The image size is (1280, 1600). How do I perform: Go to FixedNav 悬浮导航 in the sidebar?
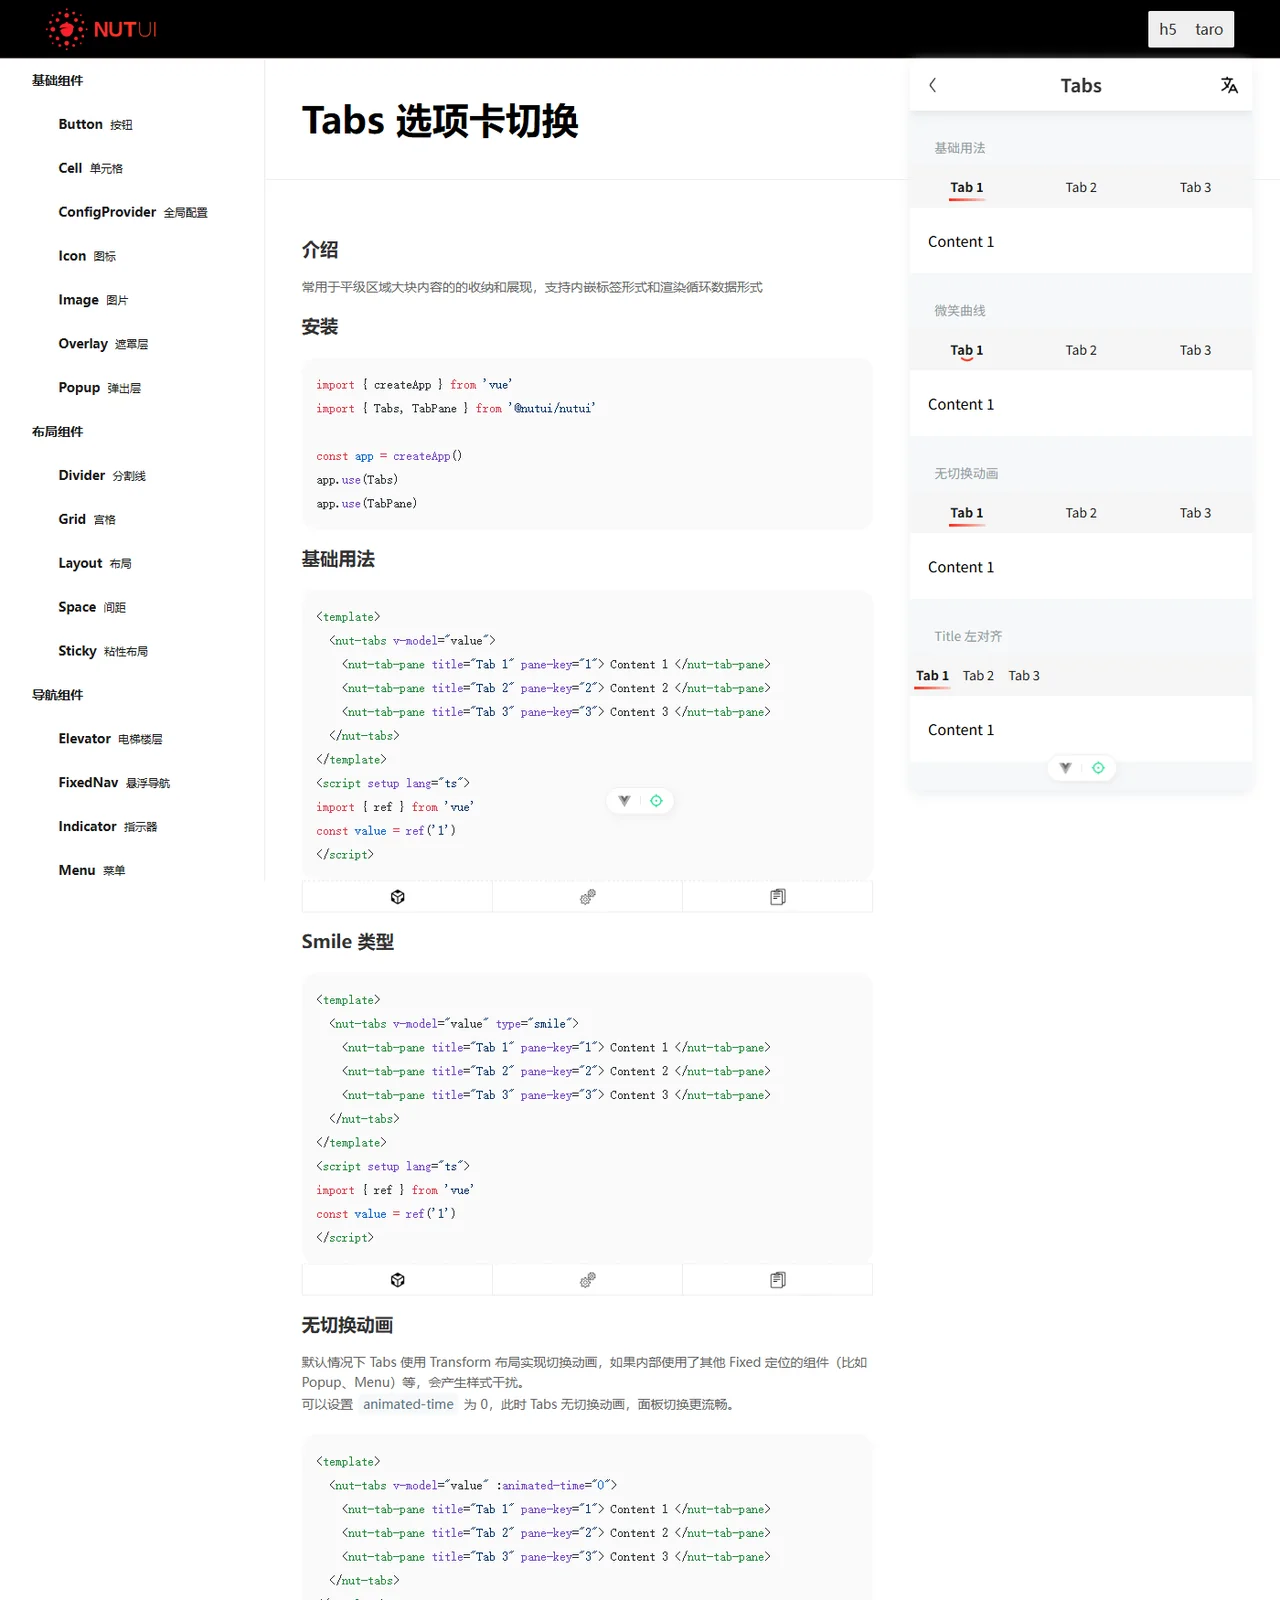click(x=114, y=783)
